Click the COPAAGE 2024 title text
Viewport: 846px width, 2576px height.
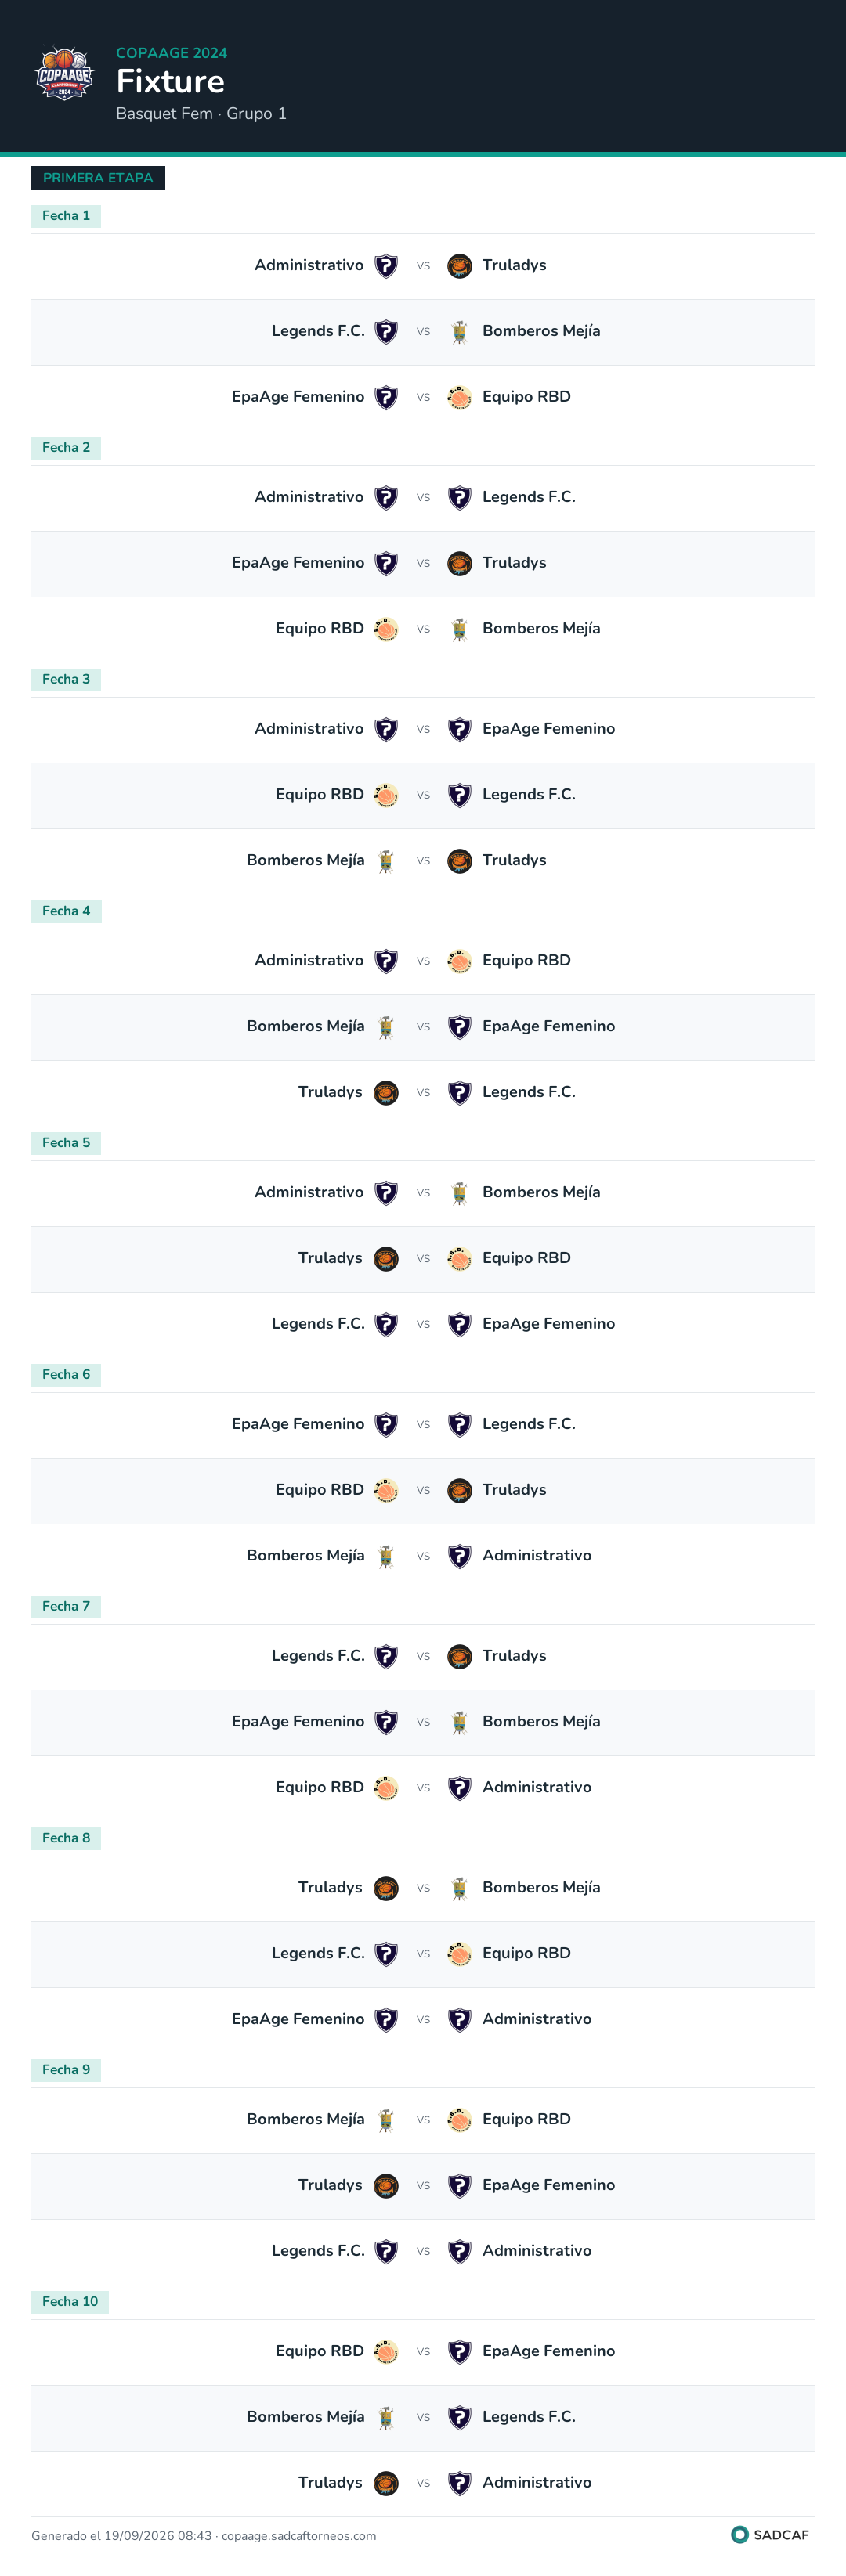(171, 53)
